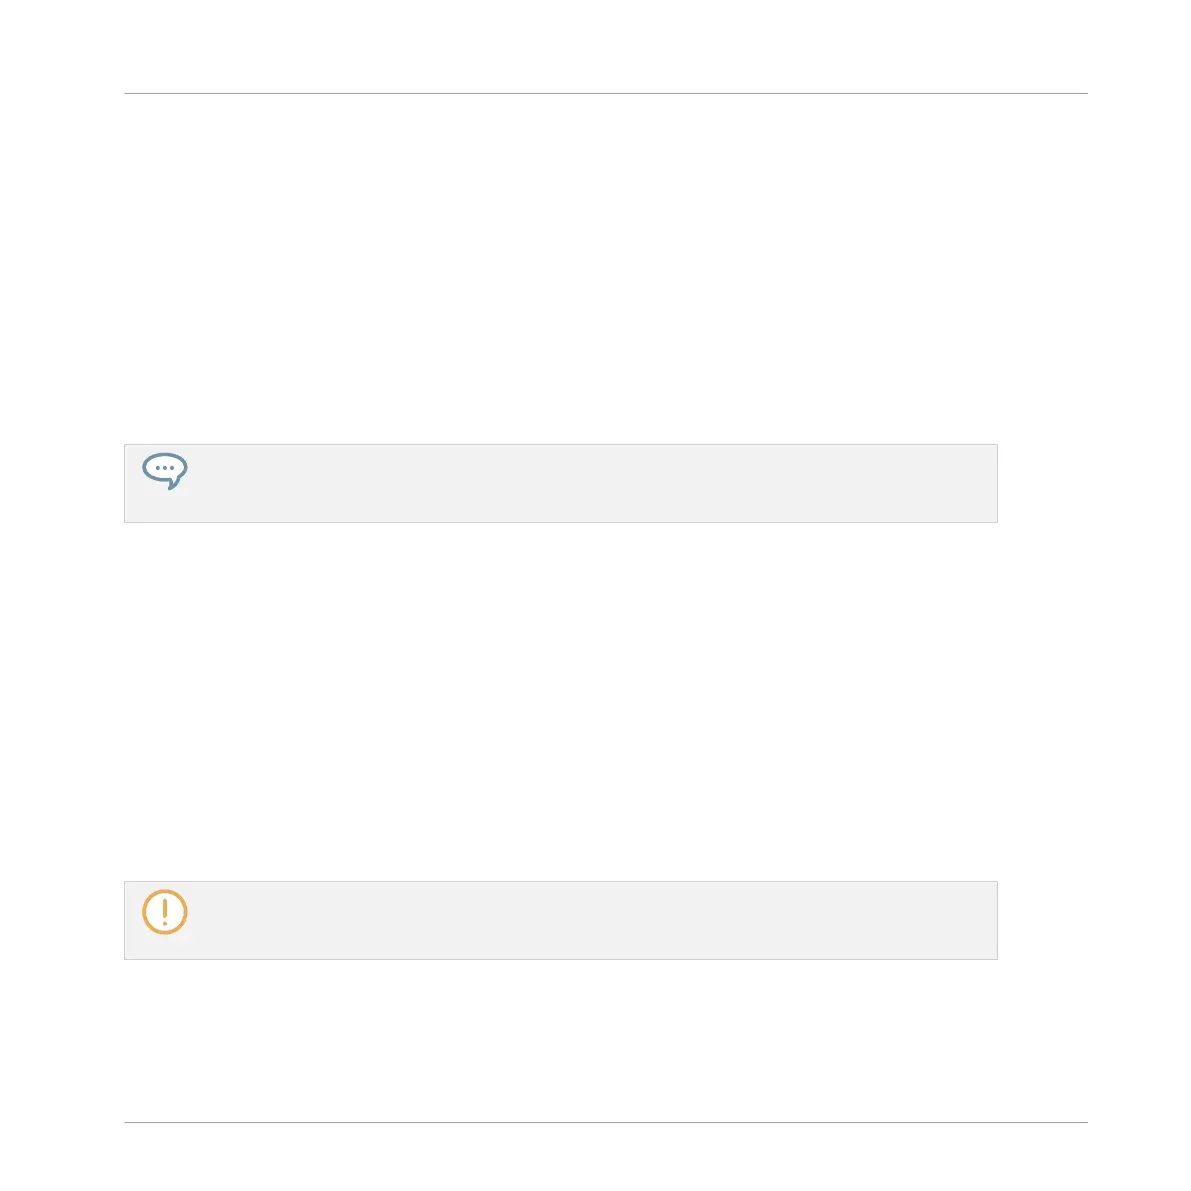Screen dimensions: 1191x1191
Task: Click the white margin right of the gray boxes
Action: point(1043,702)
